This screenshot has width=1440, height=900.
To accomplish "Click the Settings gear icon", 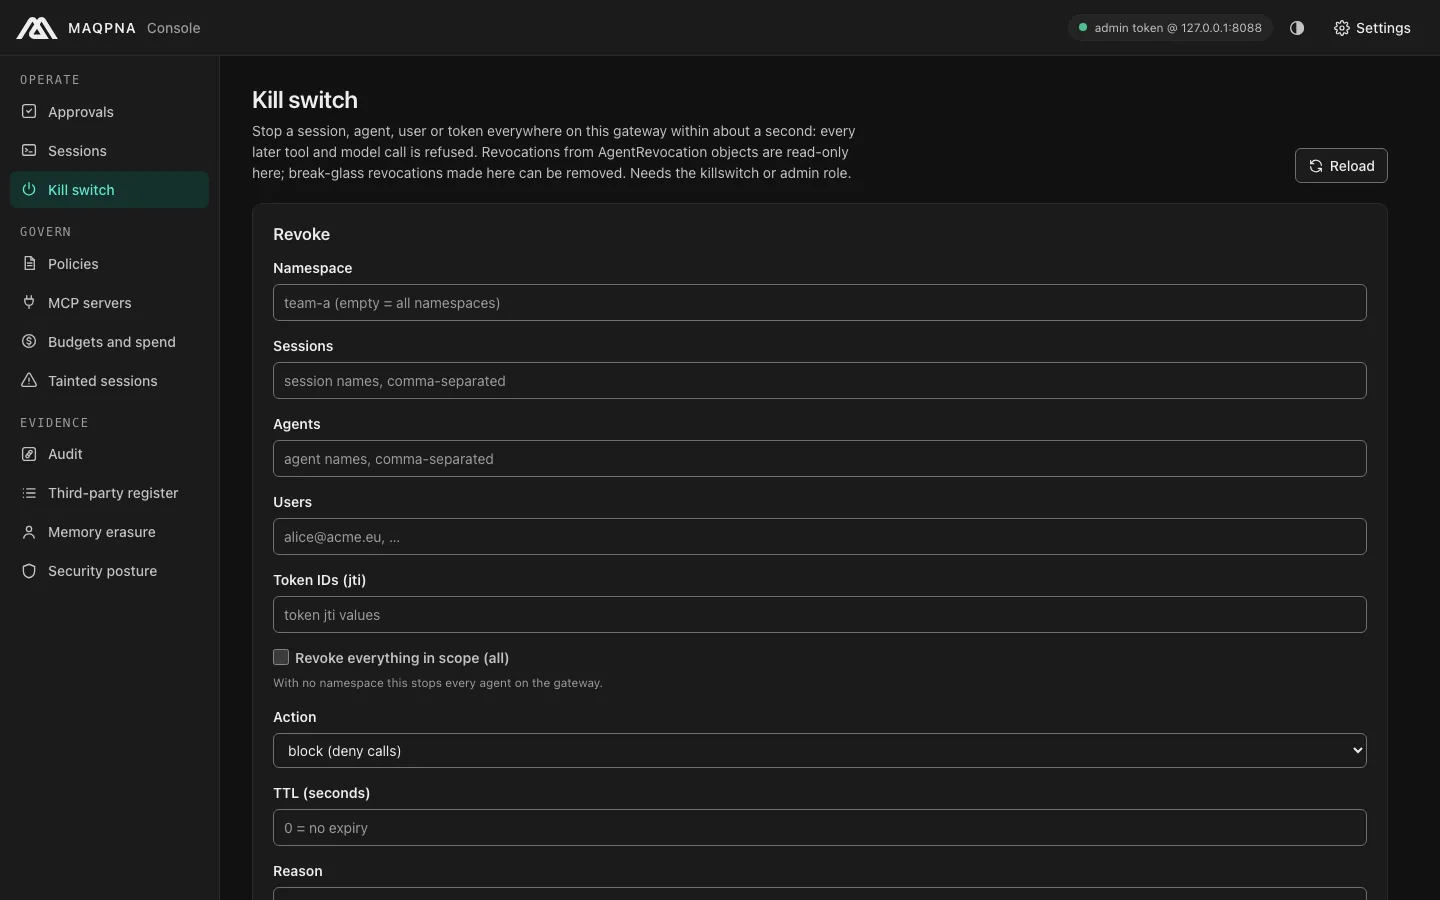I will tap(1342, 28).
